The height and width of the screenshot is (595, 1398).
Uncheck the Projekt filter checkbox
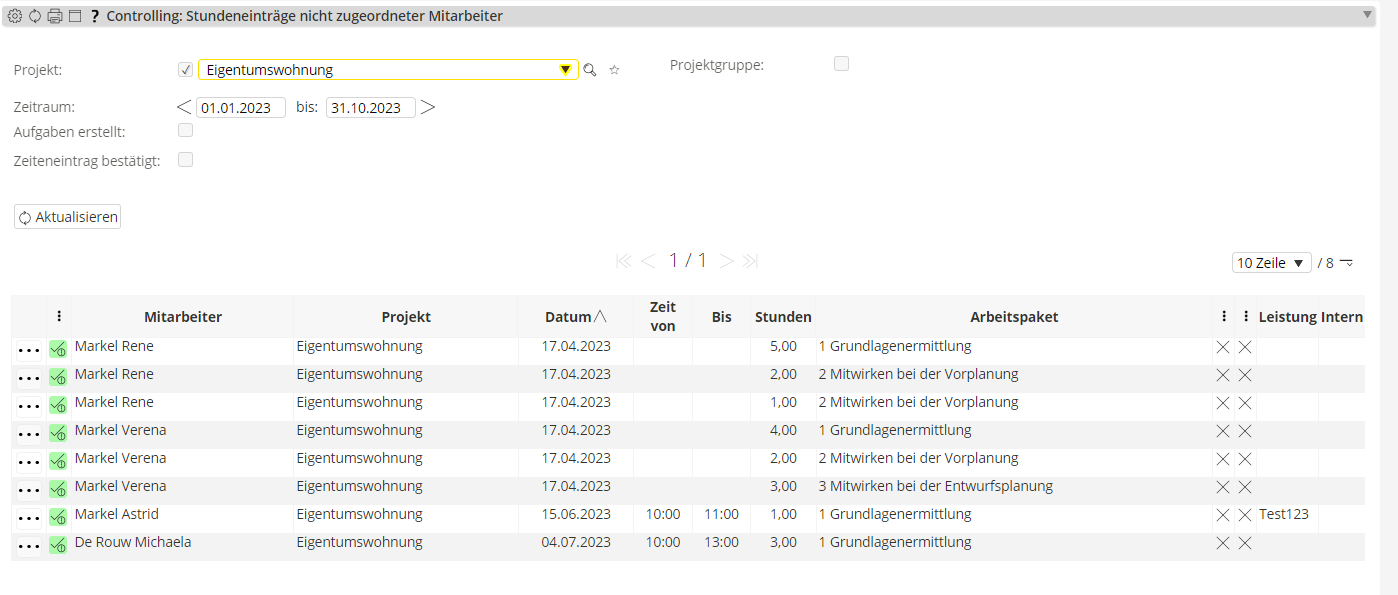(x=185, y=69)
